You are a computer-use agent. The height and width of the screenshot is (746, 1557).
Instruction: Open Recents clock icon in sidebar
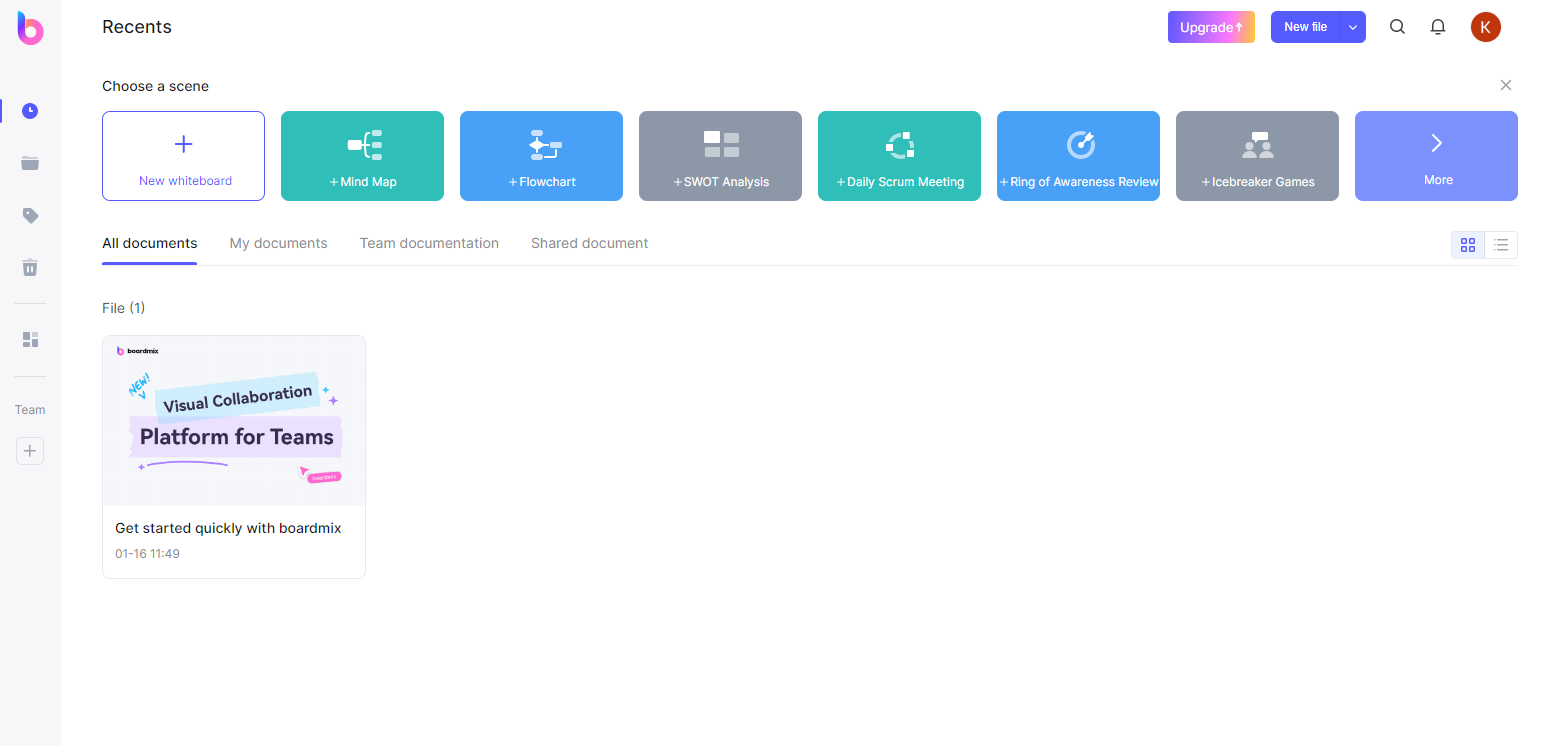tap(30, 111)
